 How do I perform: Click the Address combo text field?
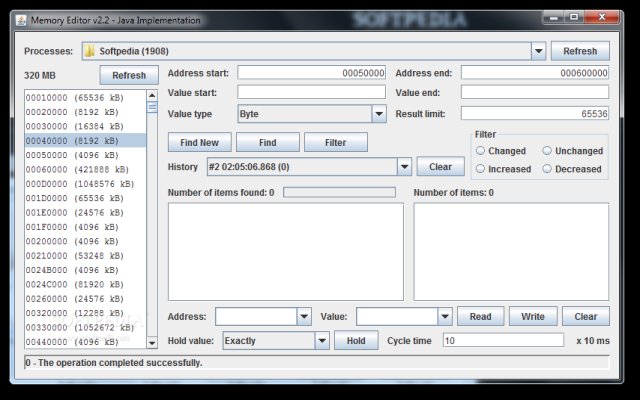(256, 316)
